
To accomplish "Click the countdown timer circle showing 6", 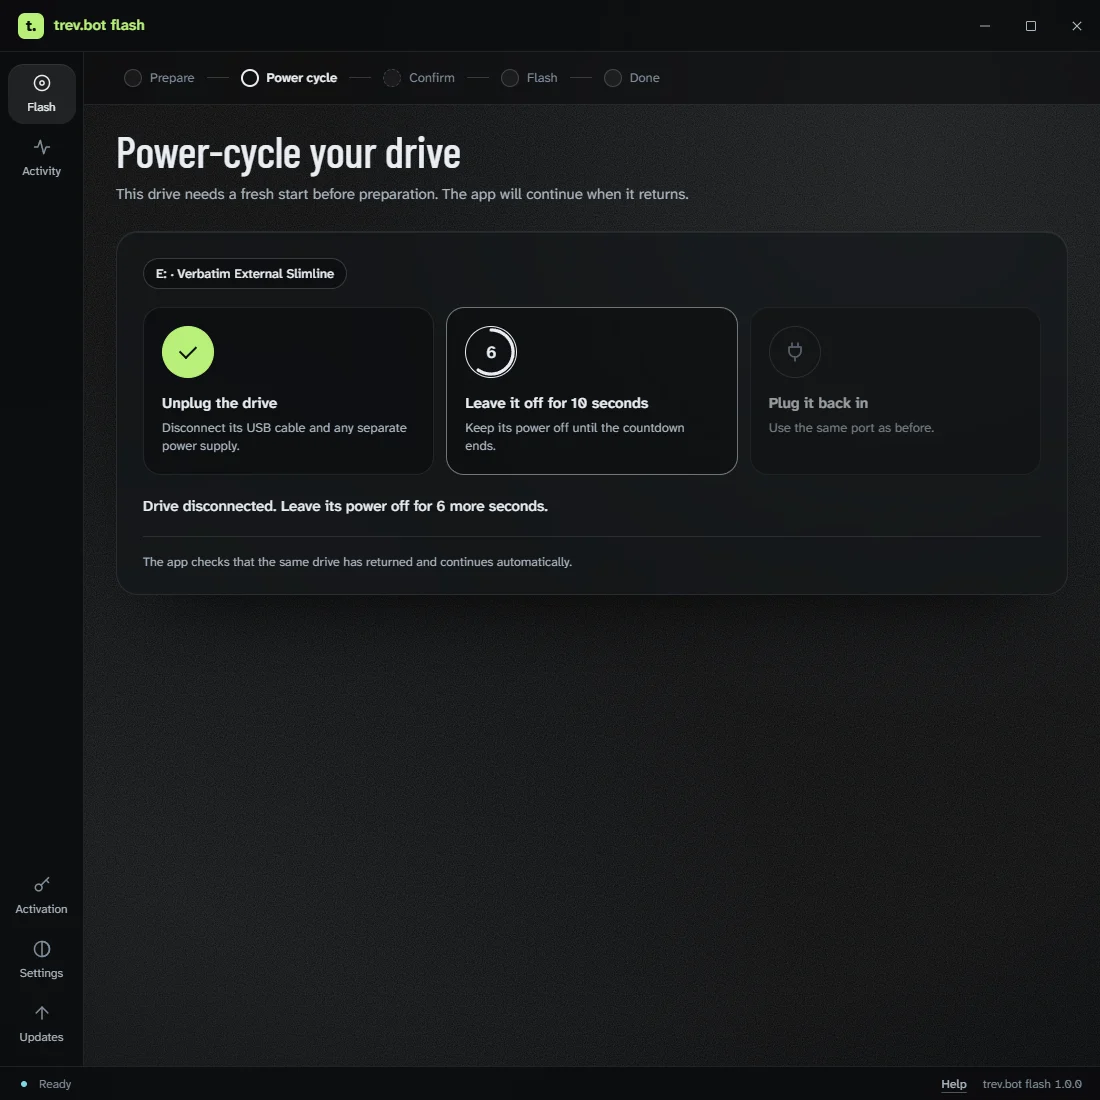I will (x=491, y=352).
